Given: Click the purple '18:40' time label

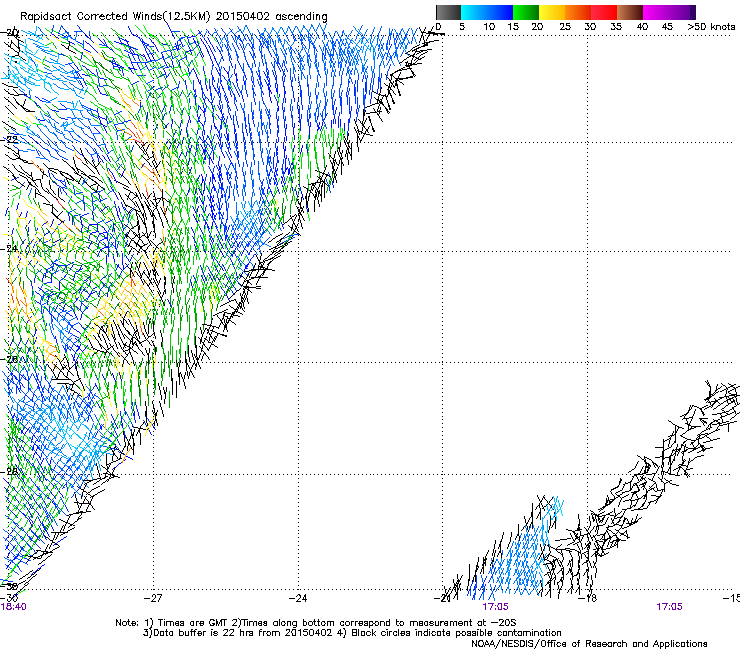Looking at the screenshot, I should tap(13, 607).
